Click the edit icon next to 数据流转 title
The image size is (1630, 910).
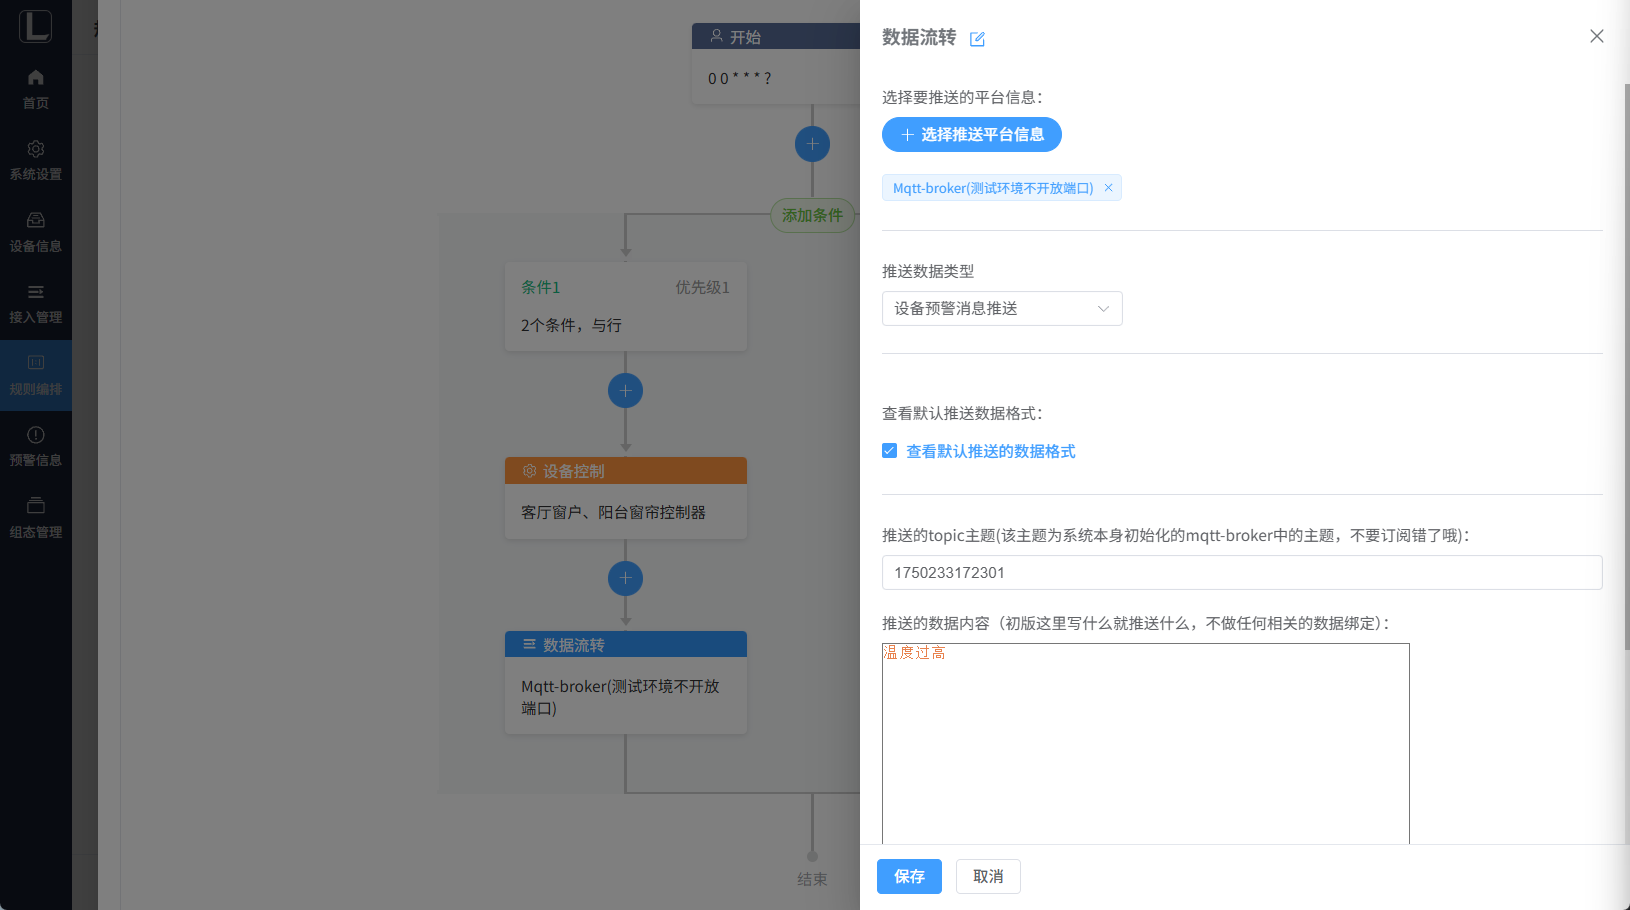pos(977,39)
